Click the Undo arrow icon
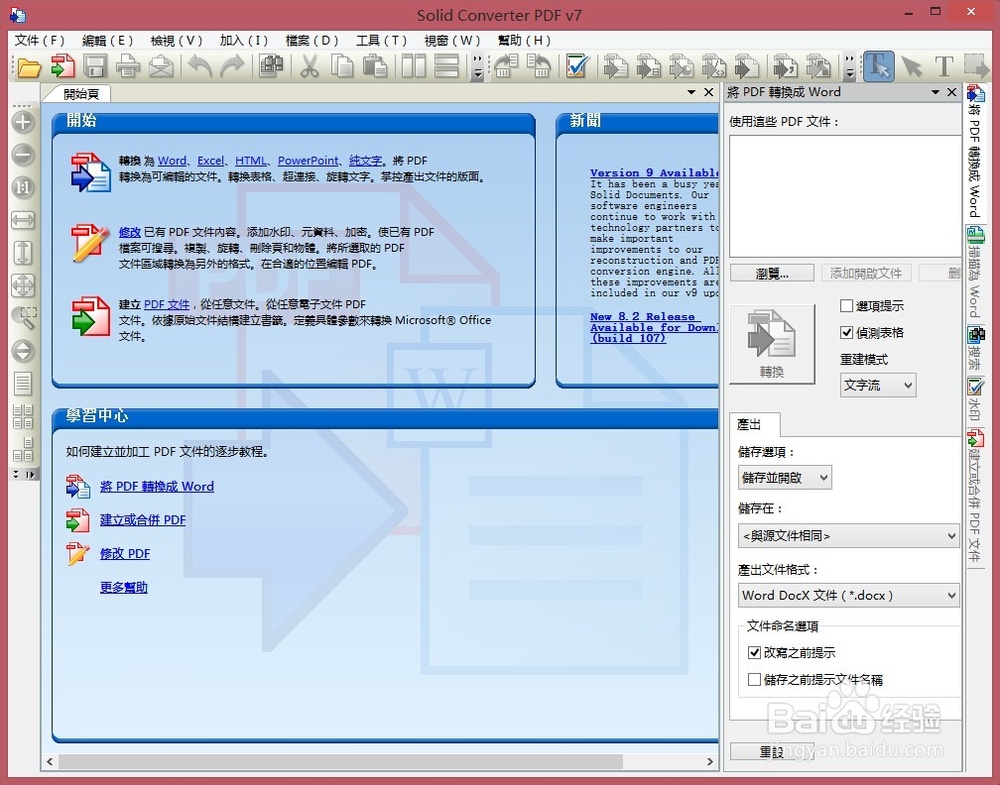This screenshot has height=785, width=1000. point(200,66)
